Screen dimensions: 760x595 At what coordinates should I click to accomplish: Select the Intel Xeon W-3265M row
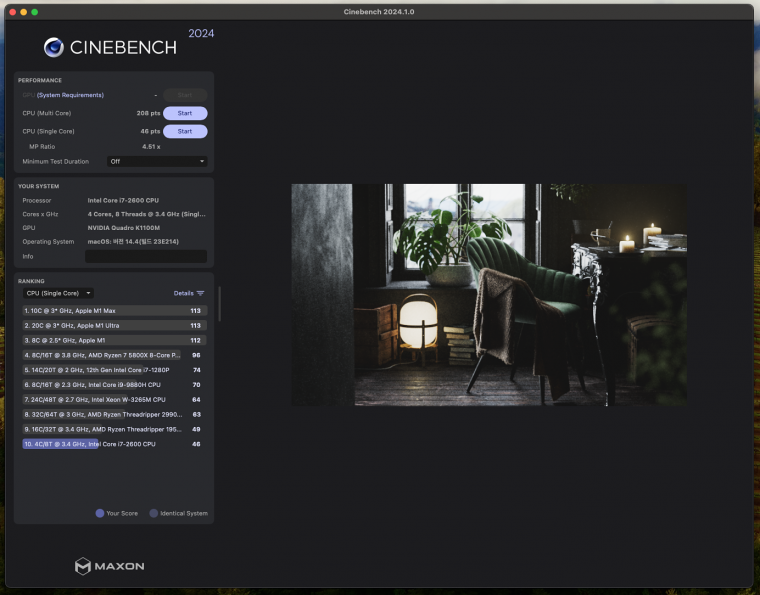point(115,400)
